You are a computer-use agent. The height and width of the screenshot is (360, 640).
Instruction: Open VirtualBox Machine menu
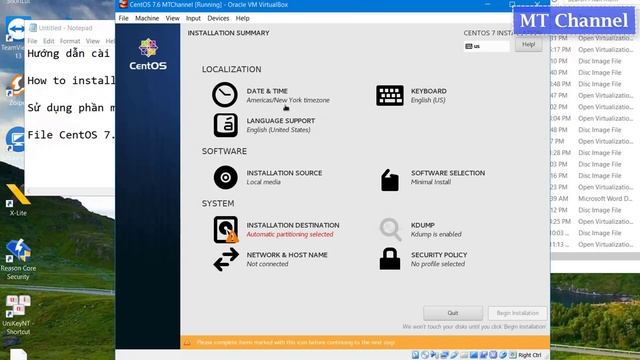click(147, 18)
